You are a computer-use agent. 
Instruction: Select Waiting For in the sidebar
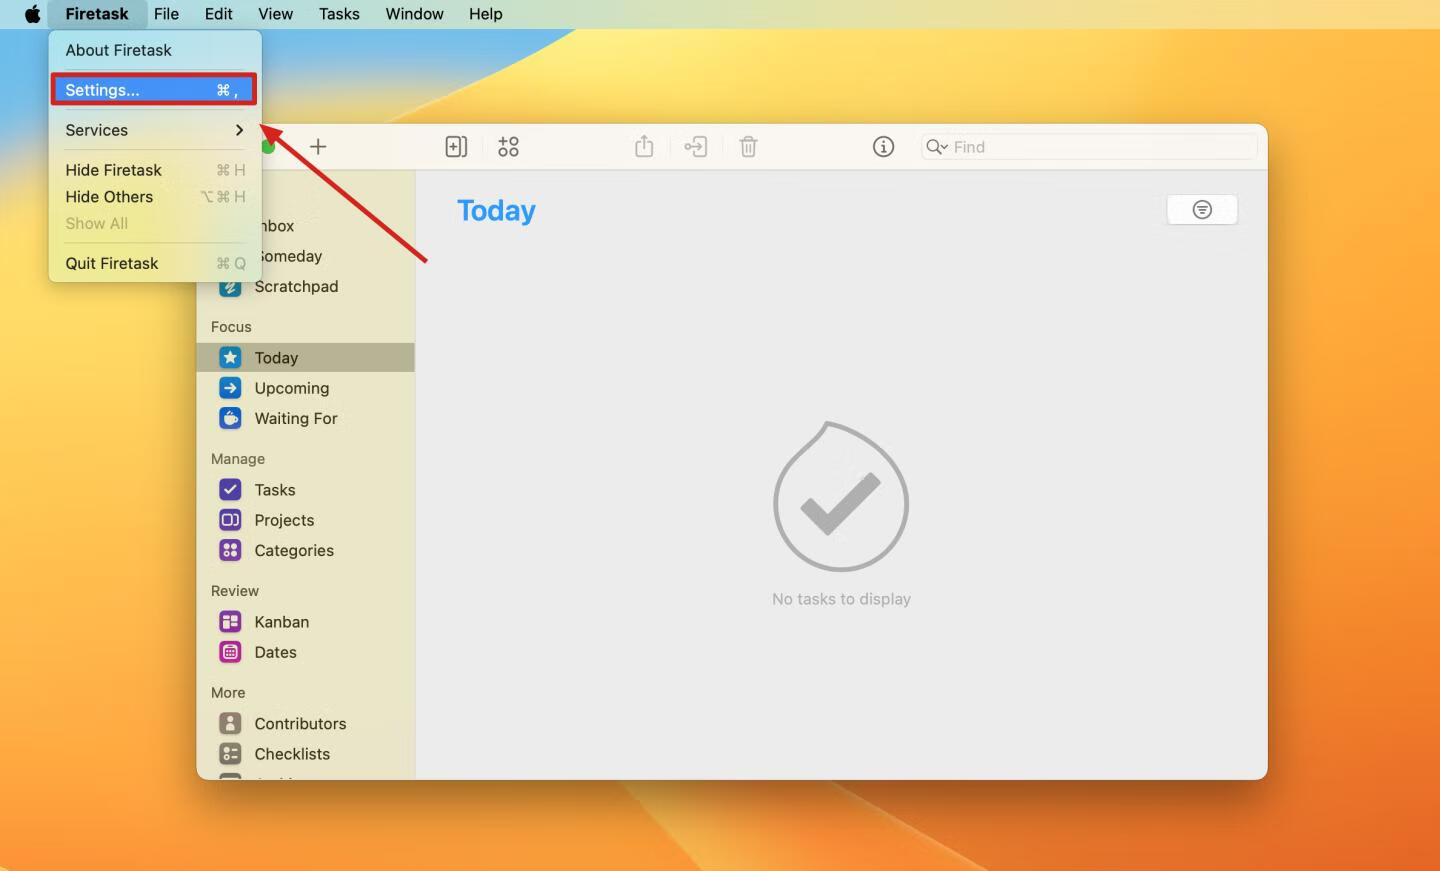[295, 418]
